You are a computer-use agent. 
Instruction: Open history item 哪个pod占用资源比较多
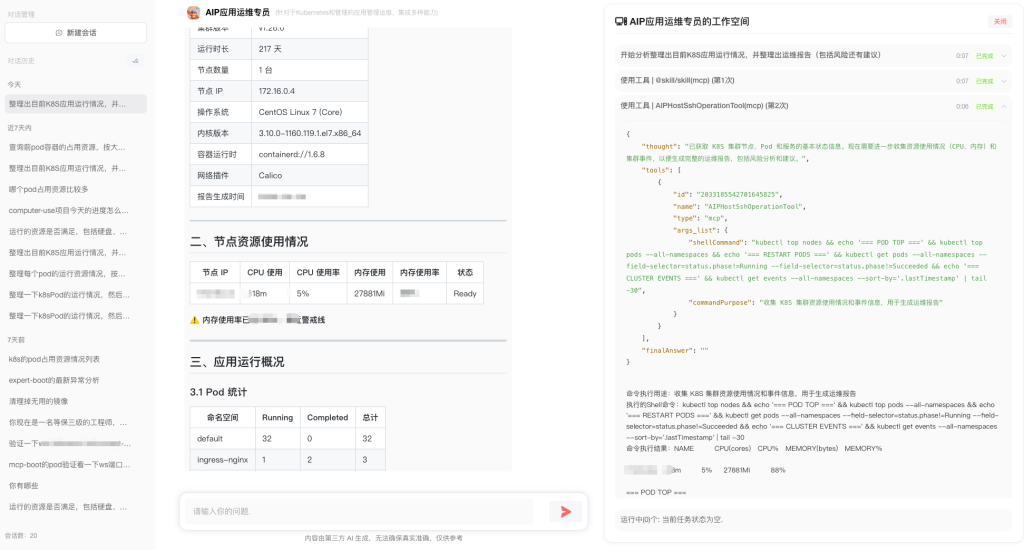(x=50, y=189)
